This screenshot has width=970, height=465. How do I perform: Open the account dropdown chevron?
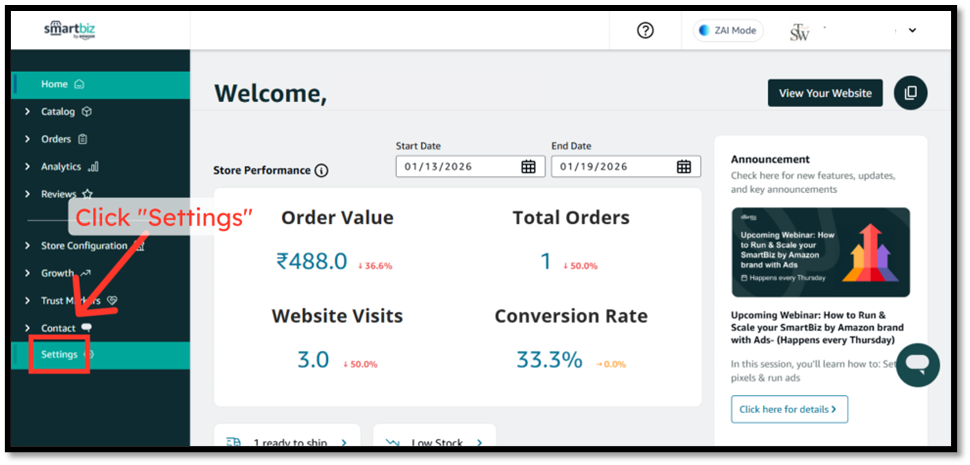coord(912,31)
